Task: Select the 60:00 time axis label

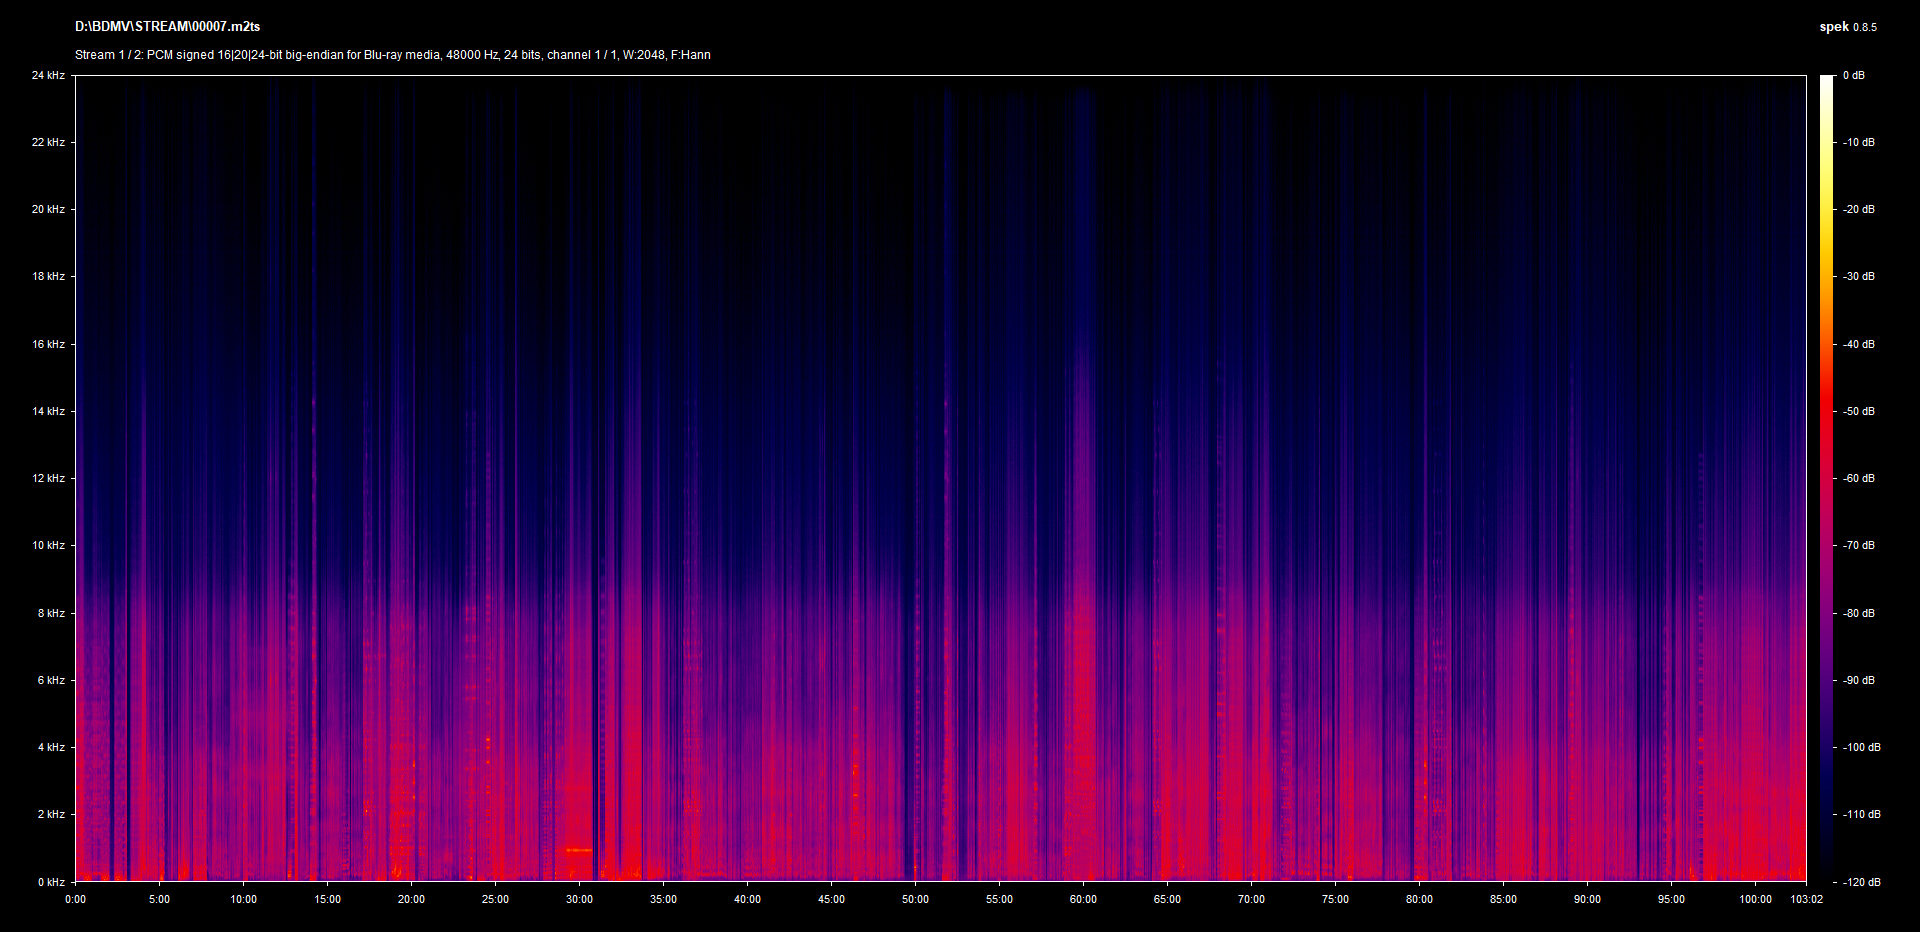Action: pyautogui.click(x=1083, y=899)
